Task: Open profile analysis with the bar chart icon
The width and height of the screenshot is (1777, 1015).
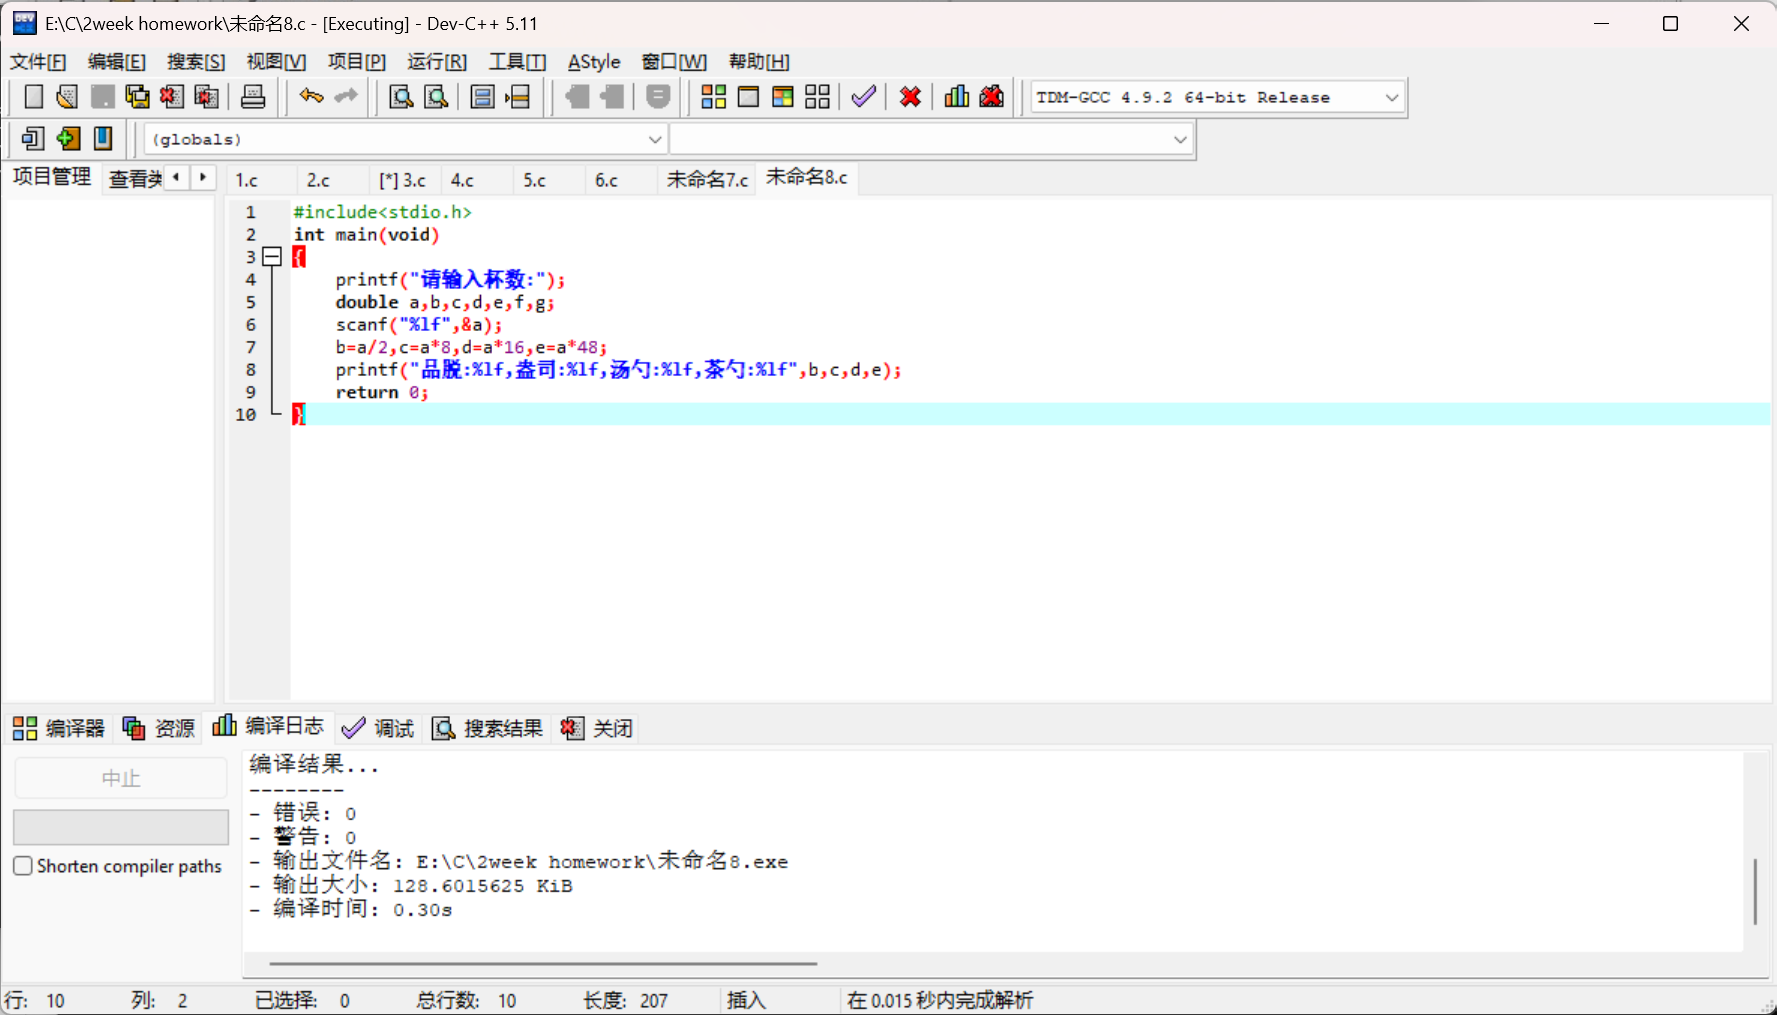Action: (x=957, y=97)
